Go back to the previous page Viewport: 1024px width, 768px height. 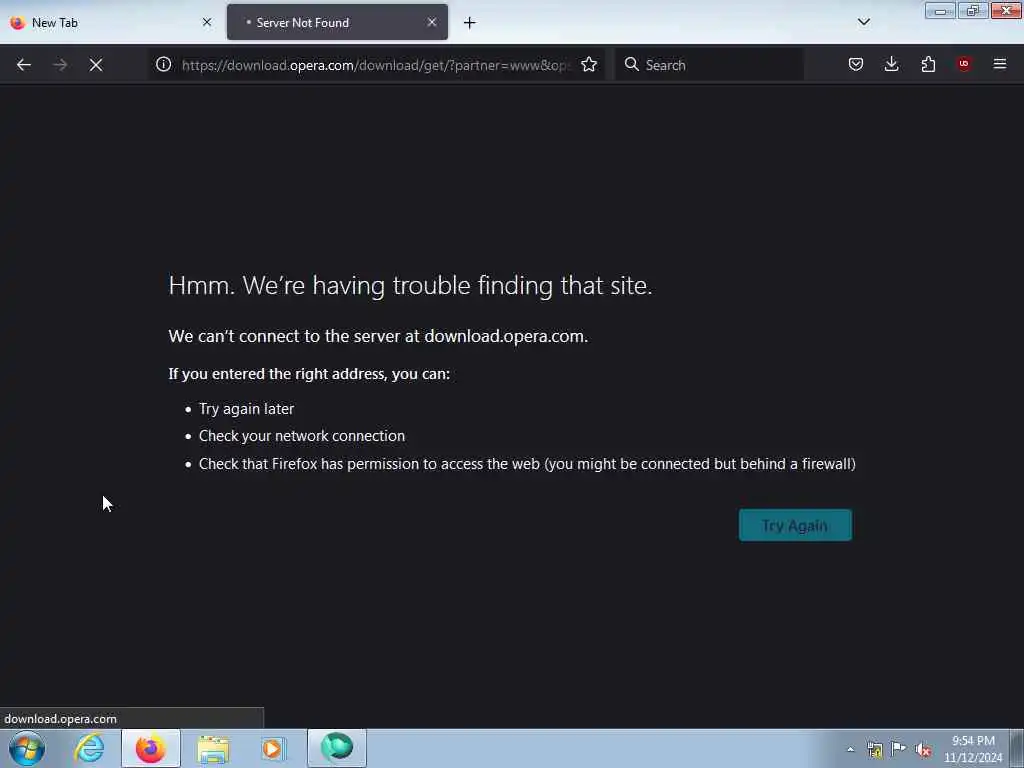point(24,65)
